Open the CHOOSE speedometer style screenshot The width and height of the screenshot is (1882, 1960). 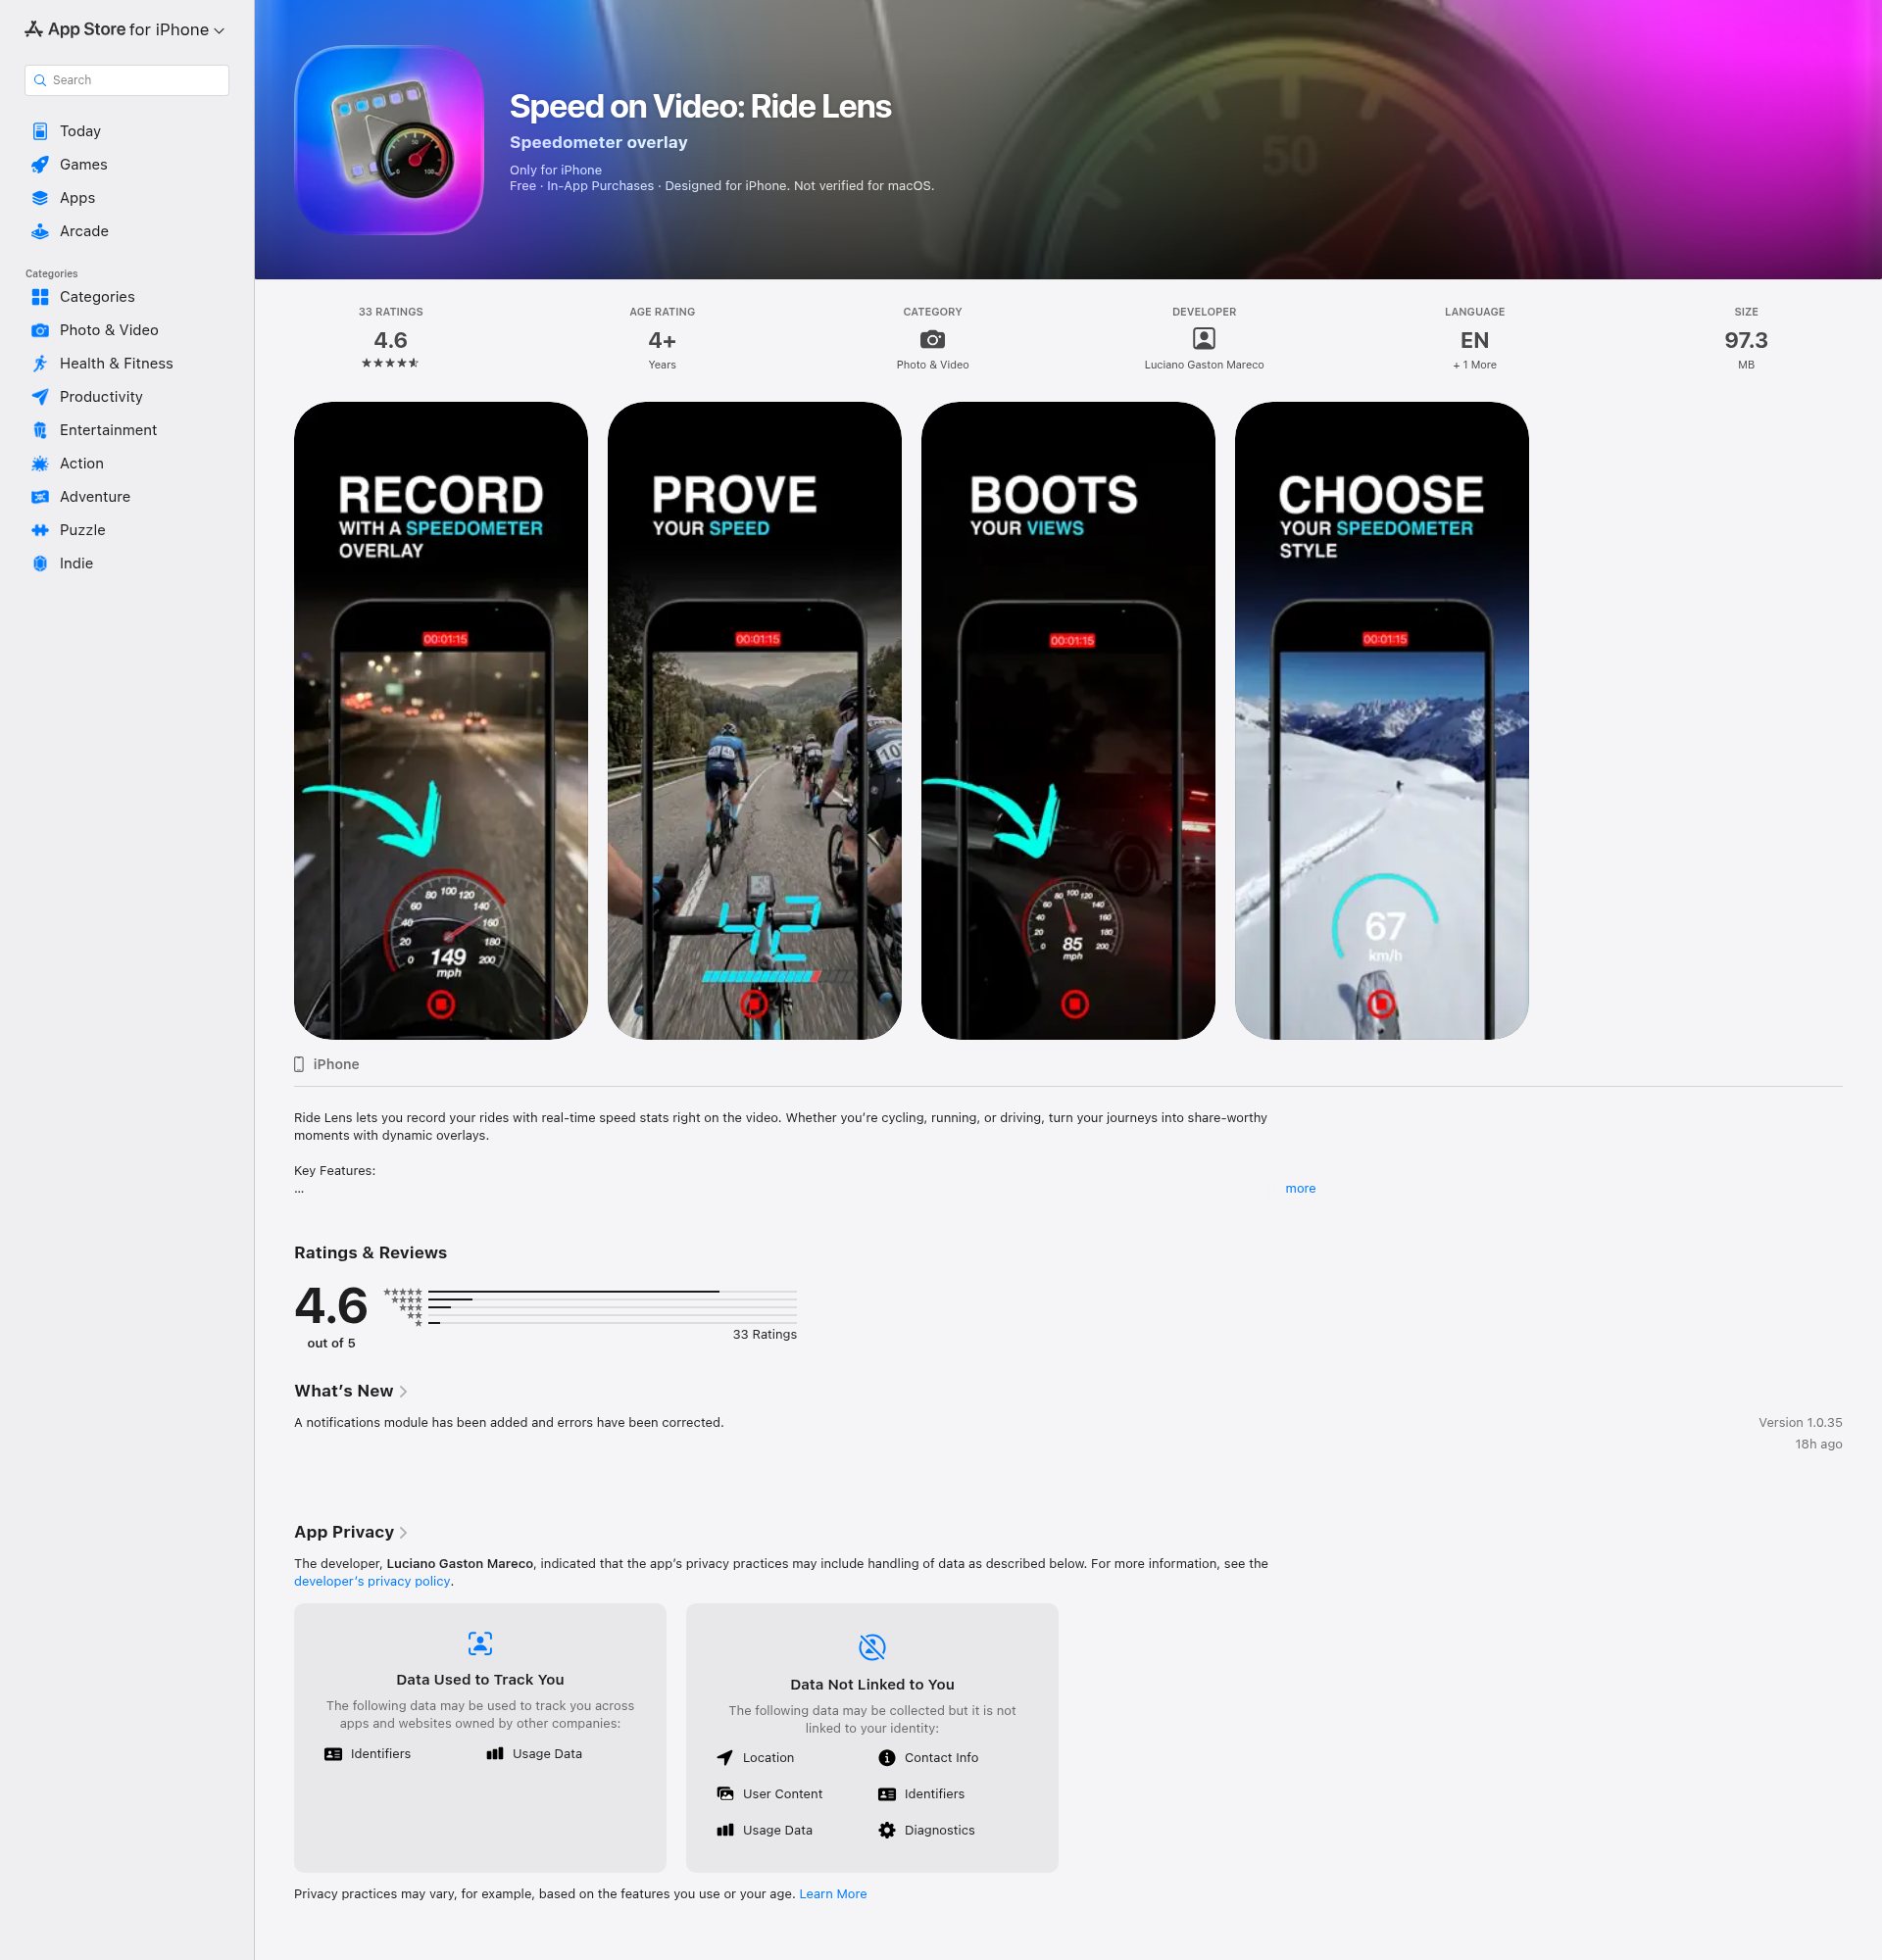coord(1381,720)
